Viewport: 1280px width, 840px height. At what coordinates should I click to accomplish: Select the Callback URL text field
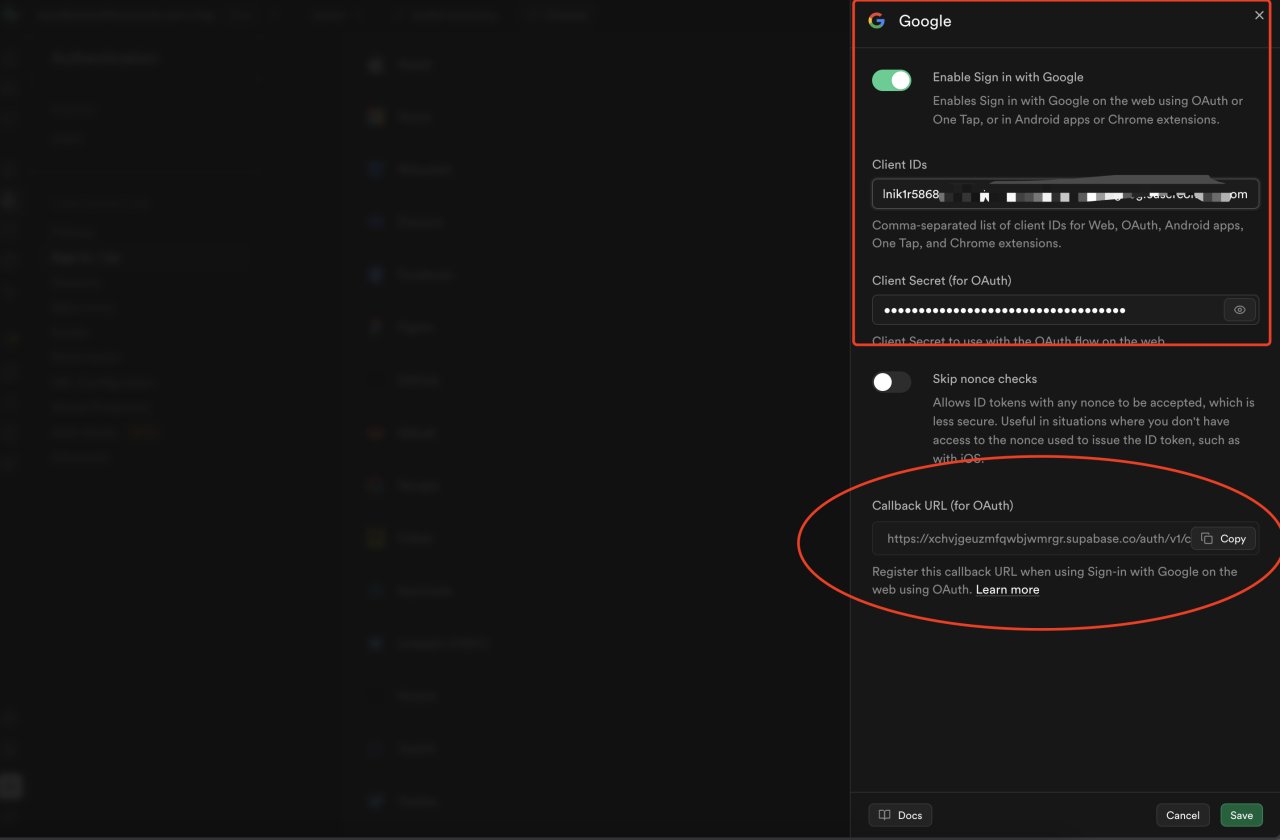click(x=1030, y=538)
